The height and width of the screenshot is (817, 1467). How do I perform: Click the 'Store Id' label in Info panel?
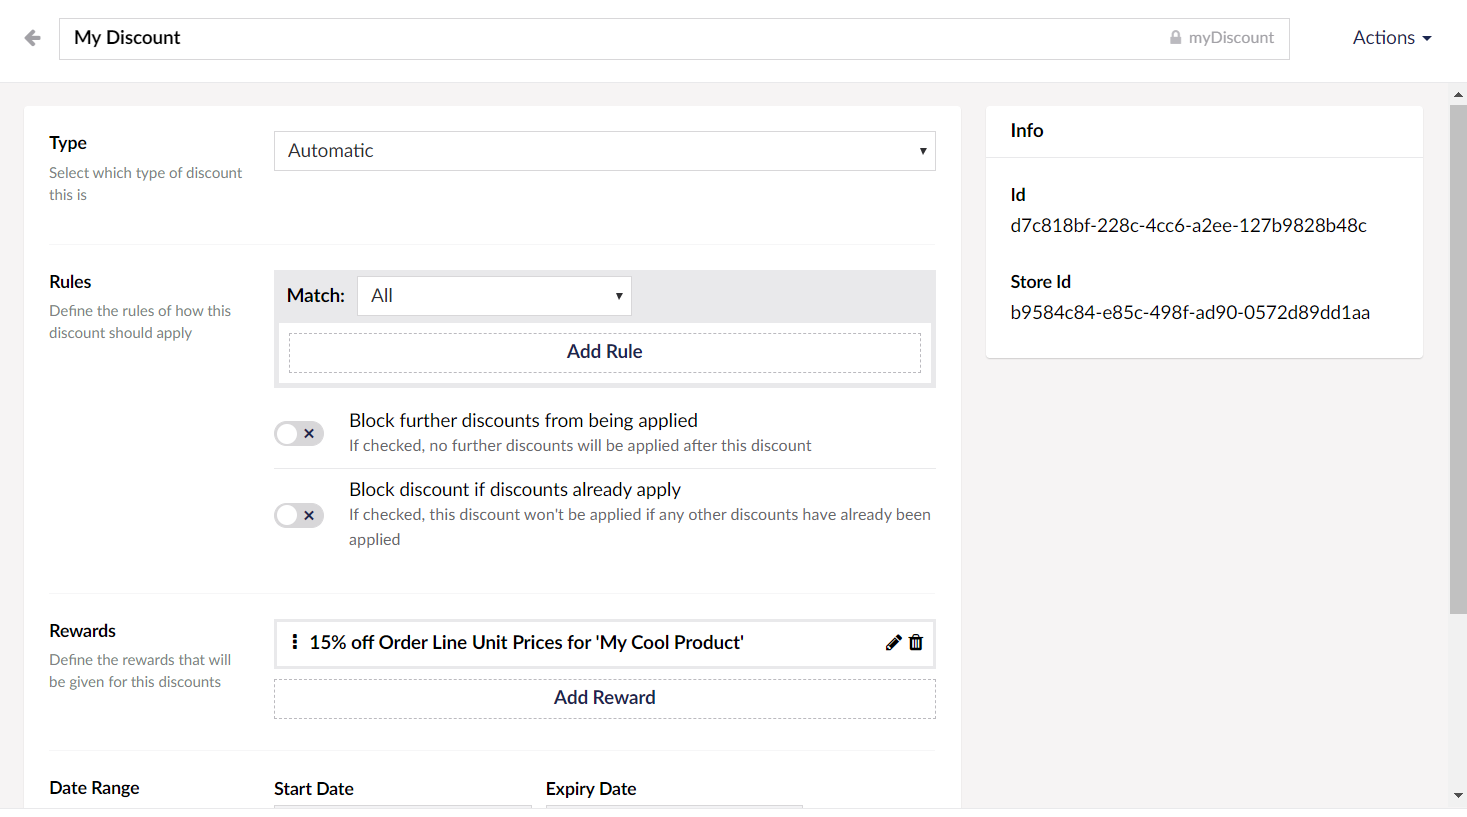tap(1040, 282)
